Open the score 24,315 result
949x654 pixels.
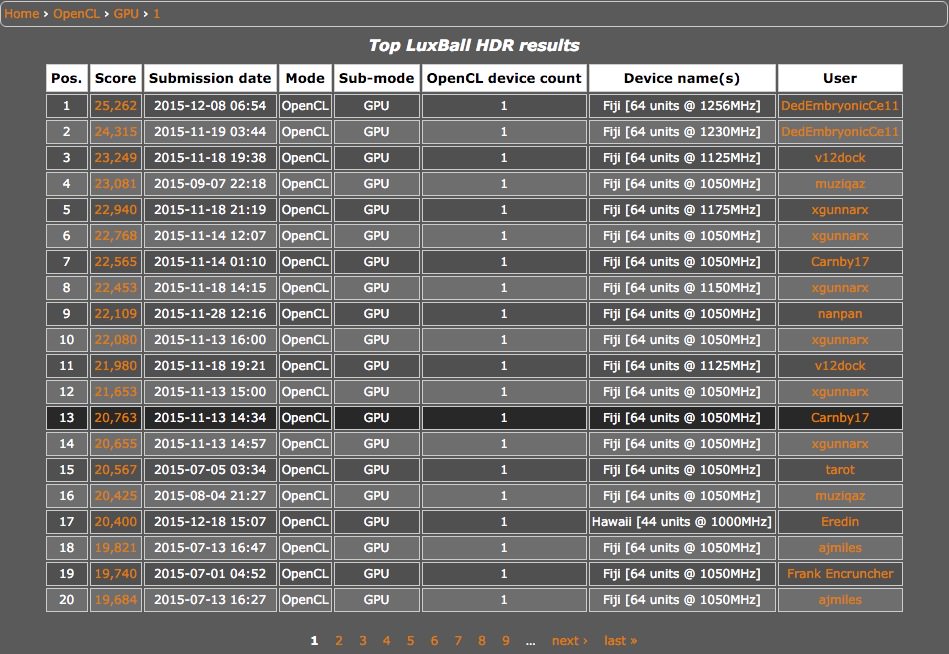116,131
